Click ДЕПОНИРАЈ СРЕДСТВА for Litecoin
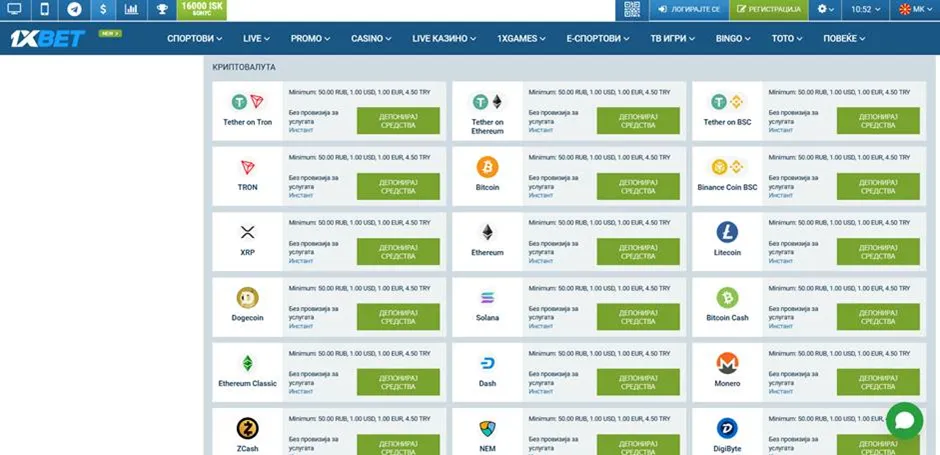 [x=878, y=252]
